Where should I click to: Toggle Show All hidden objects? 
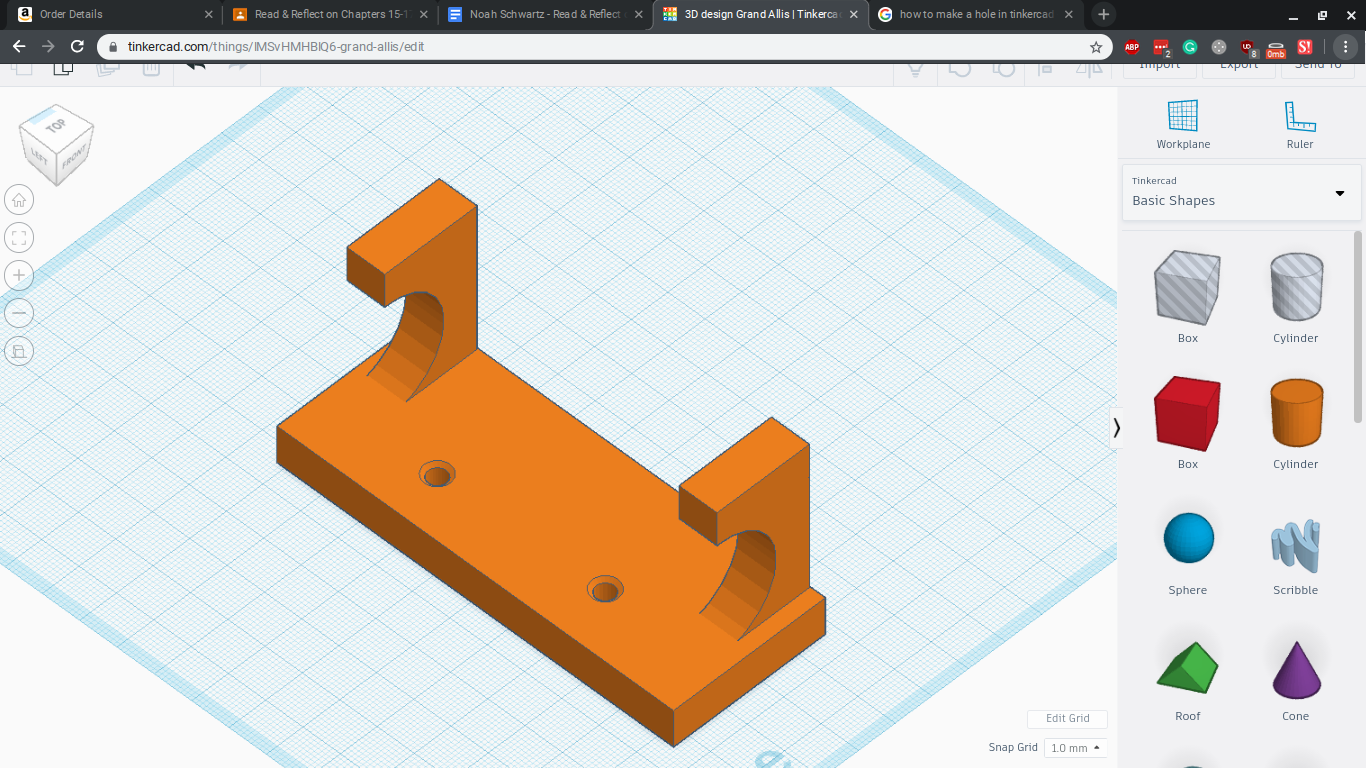914,70
